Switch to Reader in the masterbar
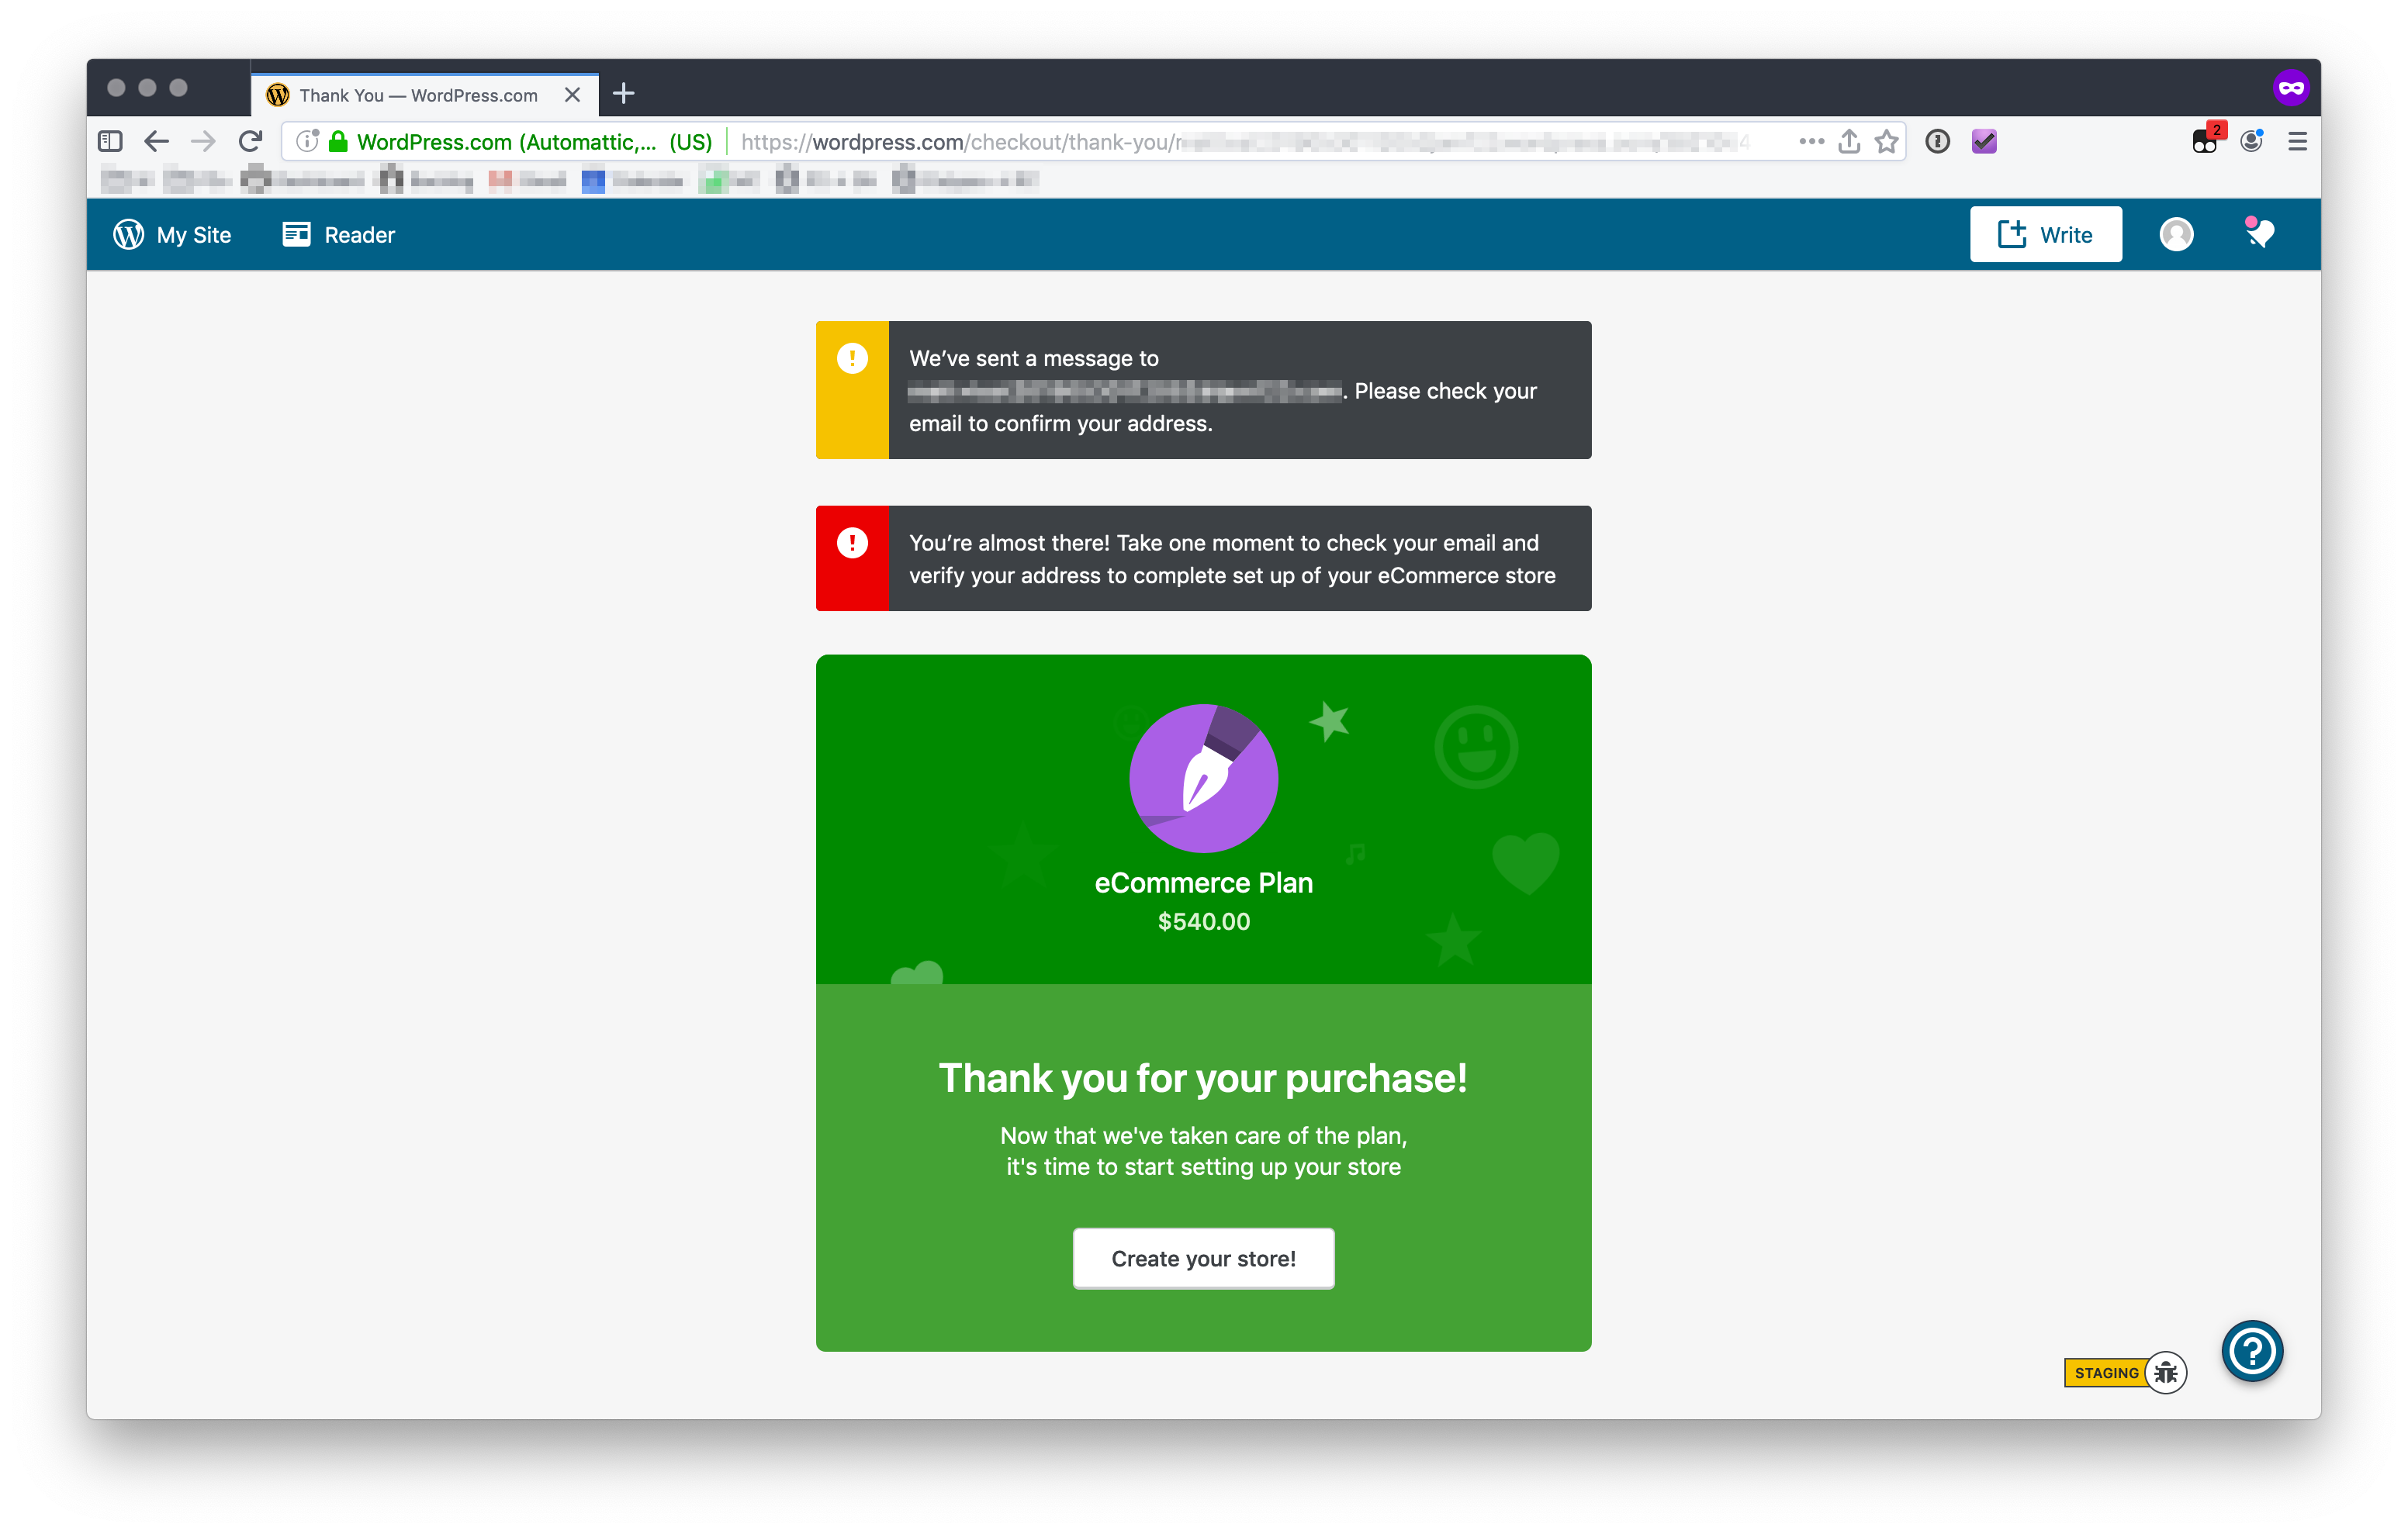Image resolution: width=2408 pixels, height=1534 pixels. [339, 235]
